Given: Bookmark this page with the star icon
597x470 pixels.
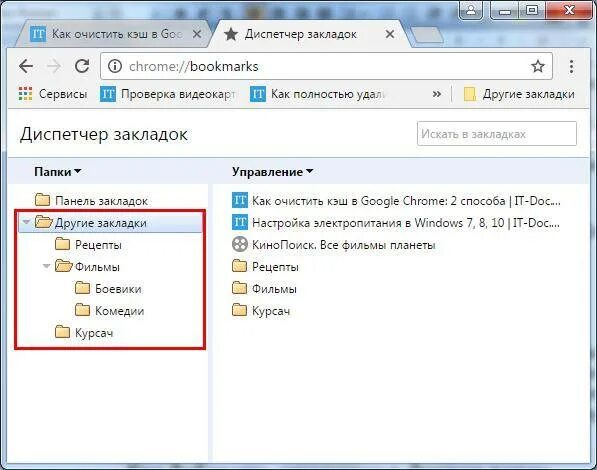Looking at the screenshot, I should pyautogui.click(x=538, y=66).
